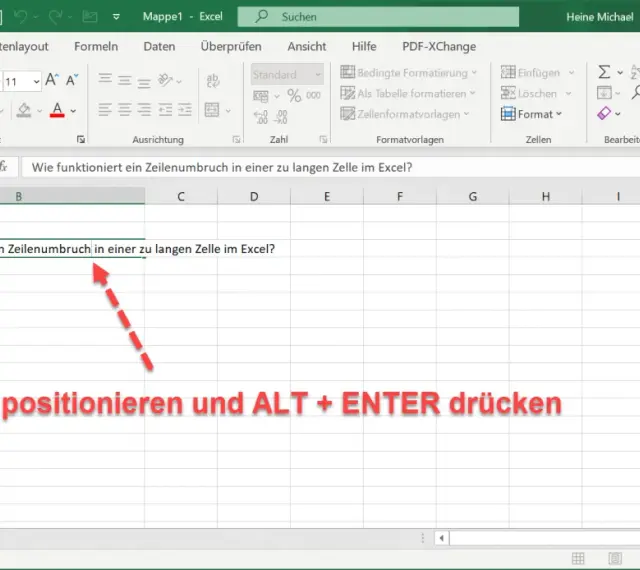This screenshot has height=570, width=640.
Task: Click the AutoSum sigma icon
Action: [x=604, y=72]
